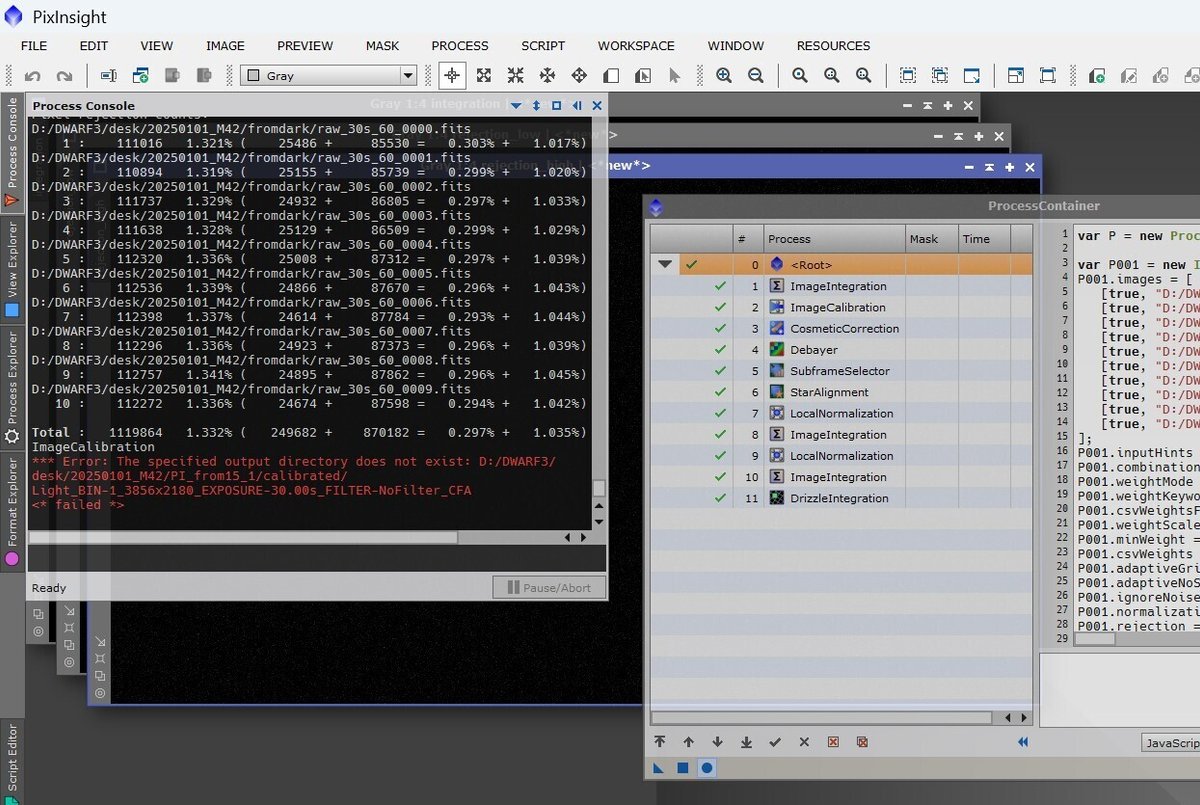The width and height of the screenshot is (1200, 805).
Task: Select the ImageIntegration row numbered 8
Action: [x=841, y=435]
